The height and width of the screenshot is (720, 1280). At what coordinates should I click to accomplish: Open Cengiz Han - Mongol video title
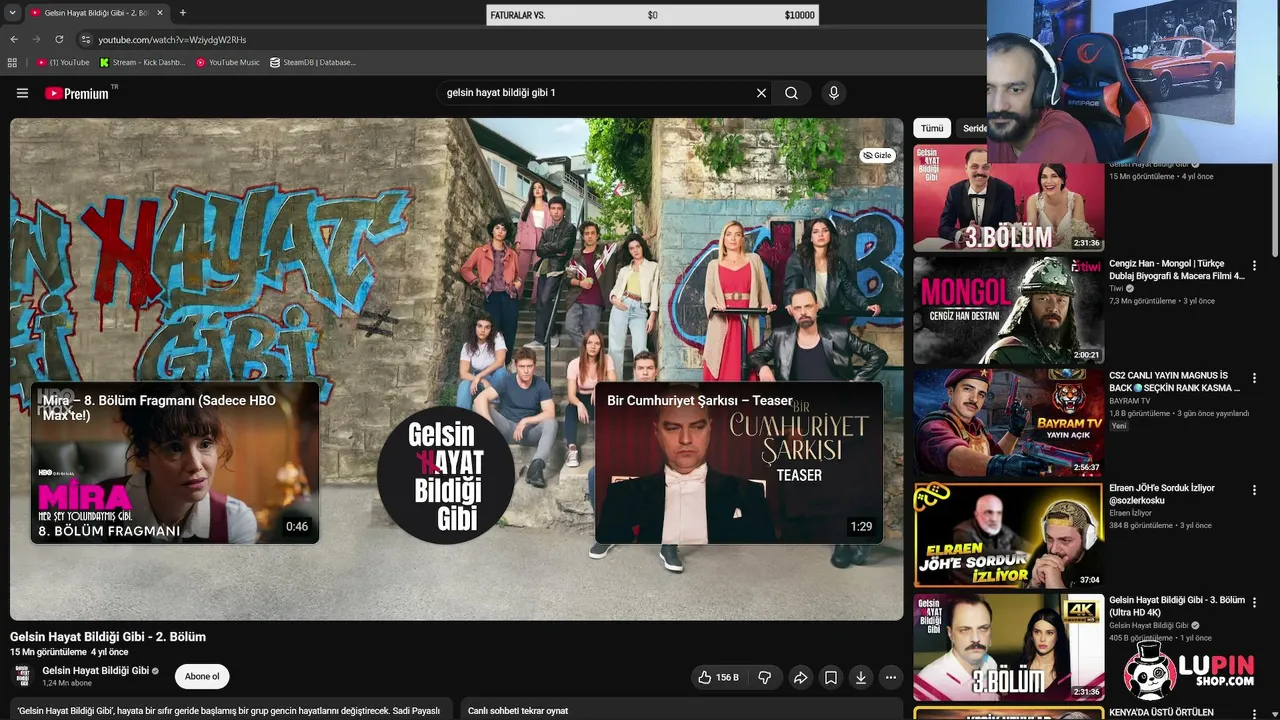tap(1176, 270)
